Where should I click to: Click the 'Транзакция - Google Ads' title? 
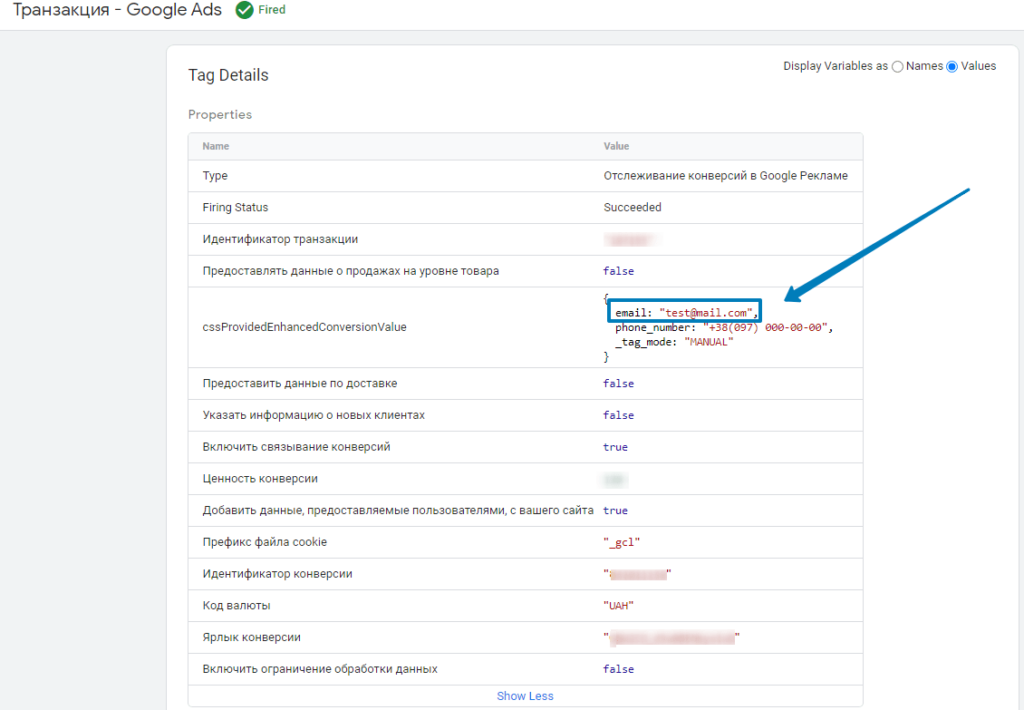118,10
